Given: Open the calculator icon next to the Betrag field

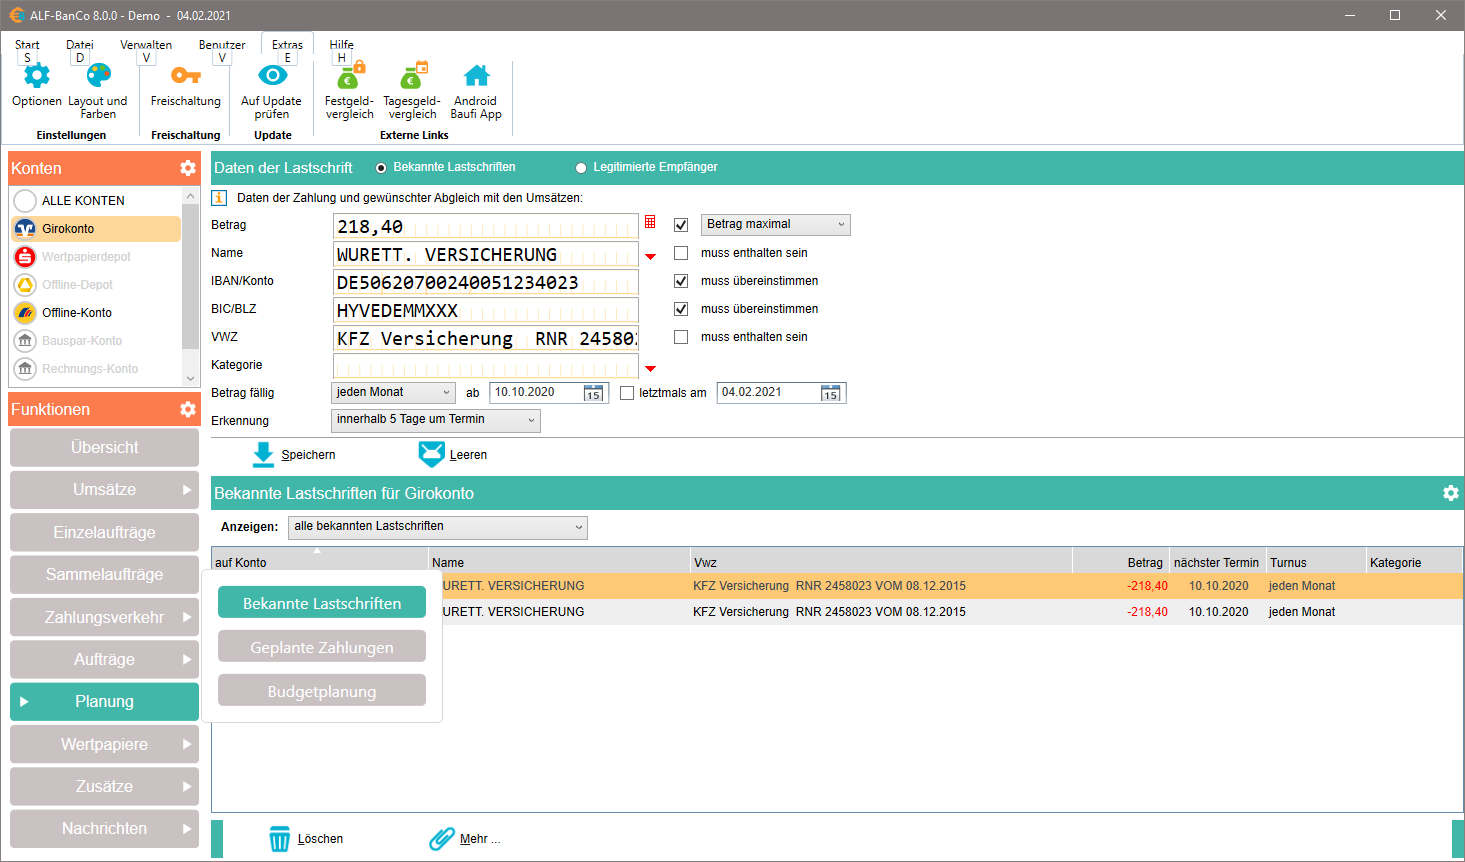Looking at the screenshot, I should (x=650, y=222).
